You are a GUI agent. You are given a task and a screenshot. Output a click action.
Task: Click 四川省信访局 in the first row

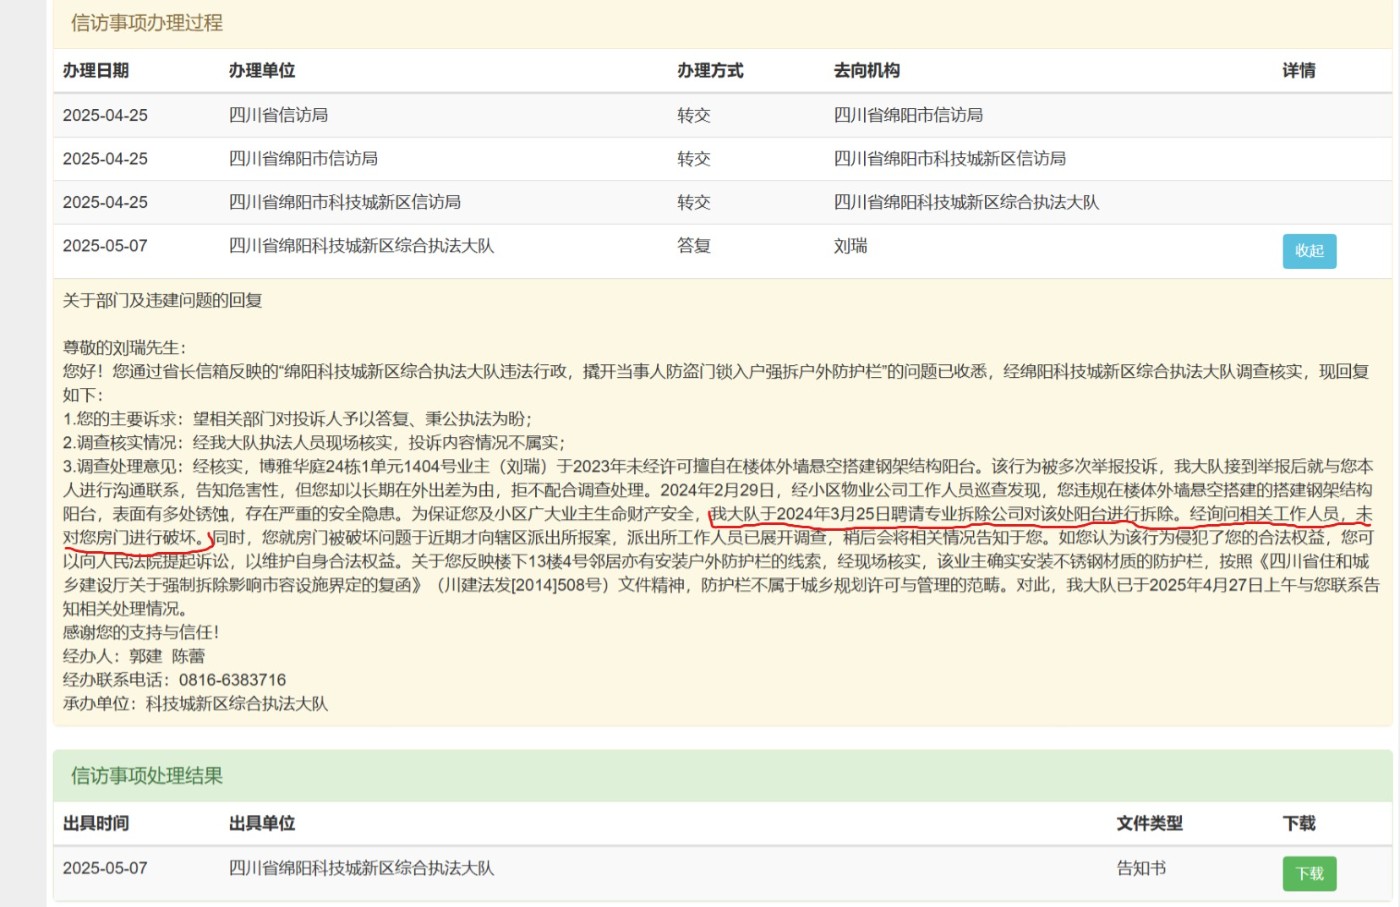pyautogui.click(x=278, y=115)
